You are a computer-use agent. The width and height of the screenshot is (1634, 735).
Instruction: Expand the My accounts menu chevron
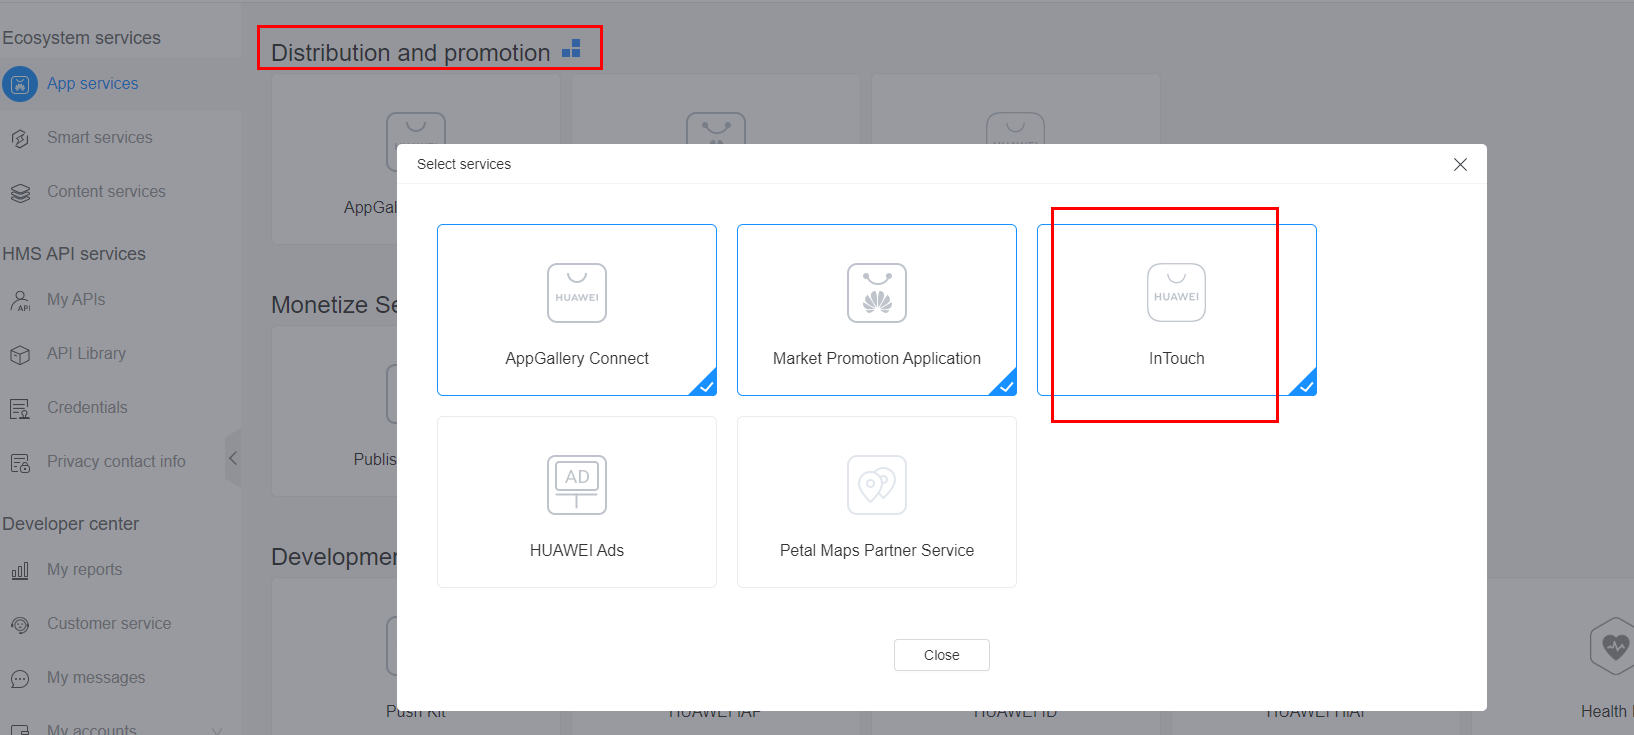217,730
